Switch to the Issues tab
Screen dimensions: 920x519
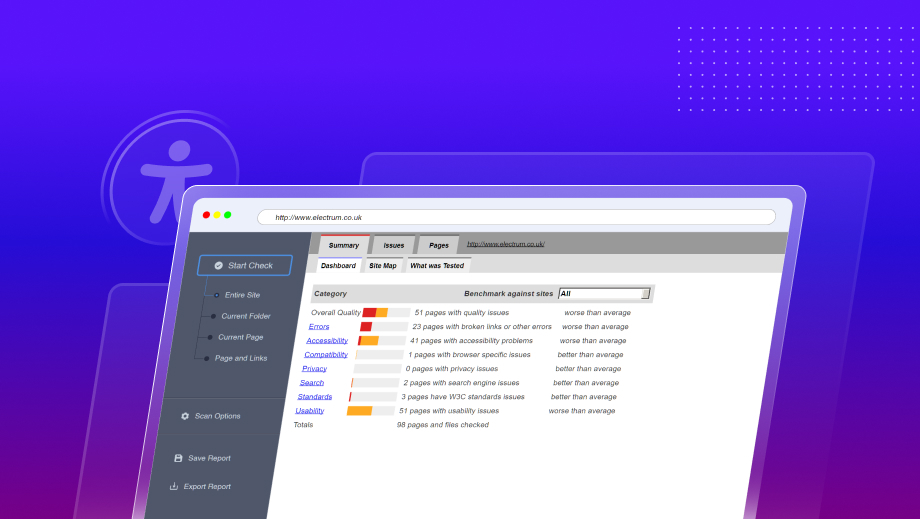click(x=394, y=245)
